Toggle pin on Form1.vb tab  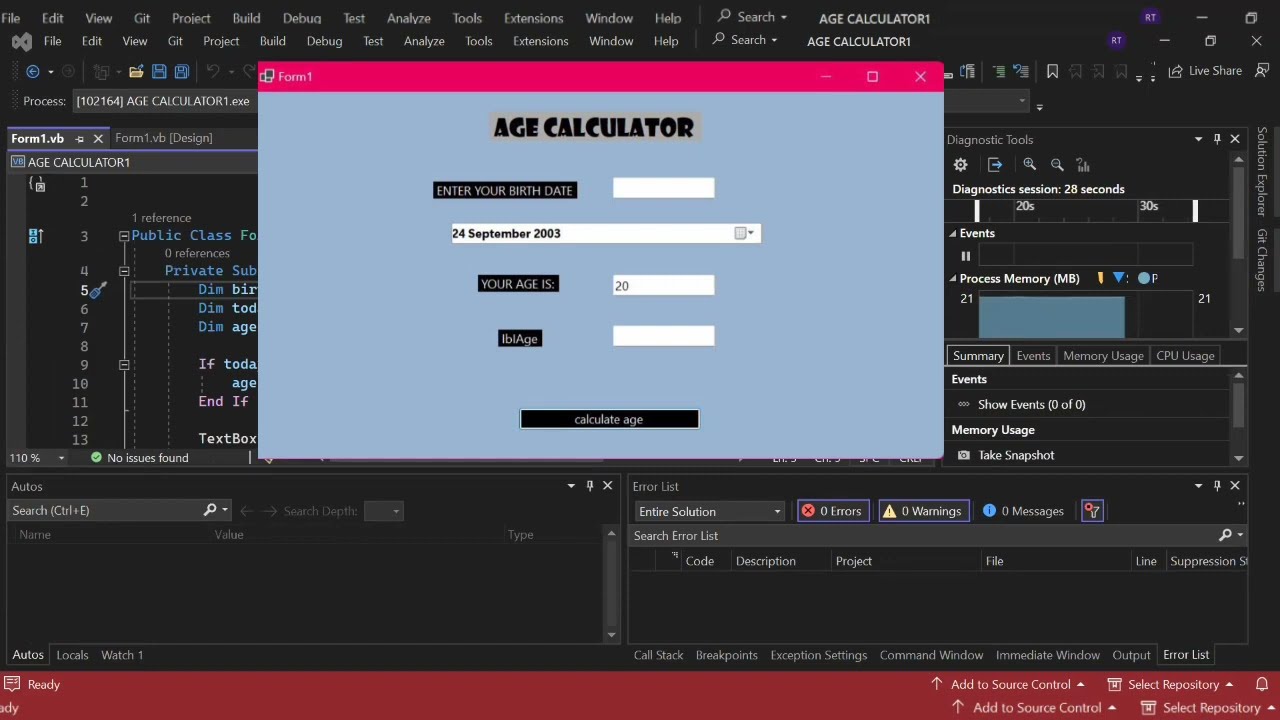click(x=80, y=139)
